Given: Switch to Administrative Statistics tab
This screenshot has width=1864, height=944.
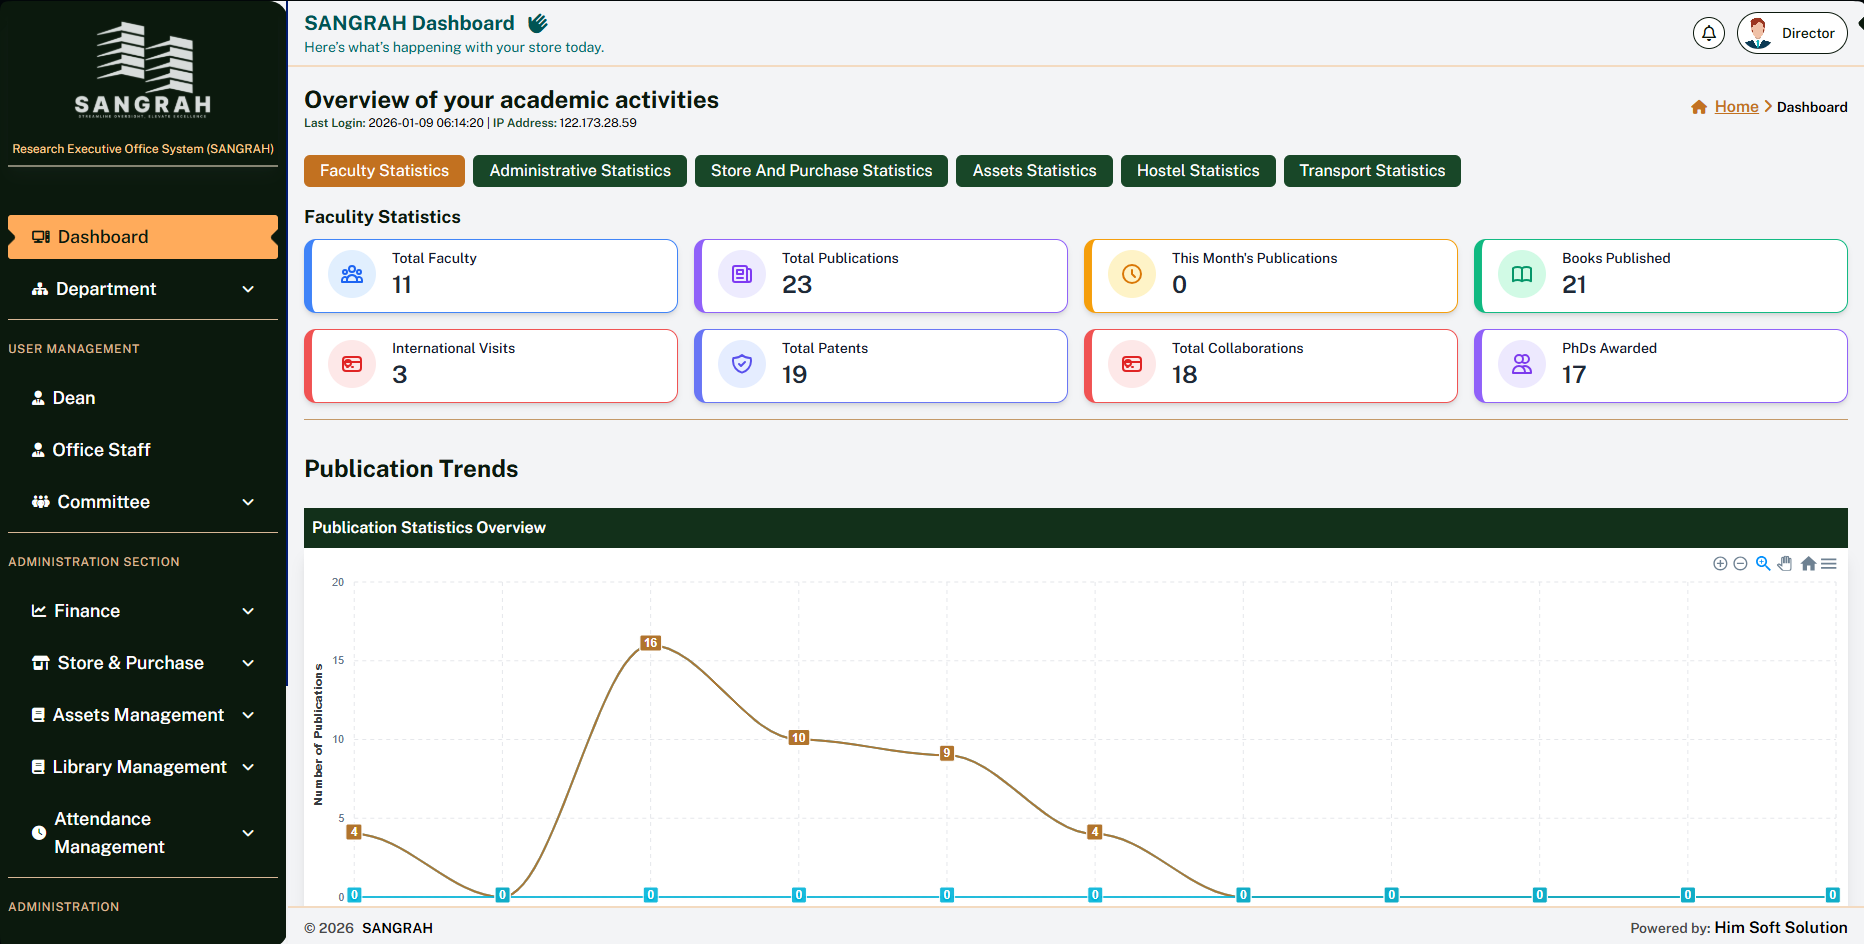Looking at the screenshot, I should tap(580, 171).
